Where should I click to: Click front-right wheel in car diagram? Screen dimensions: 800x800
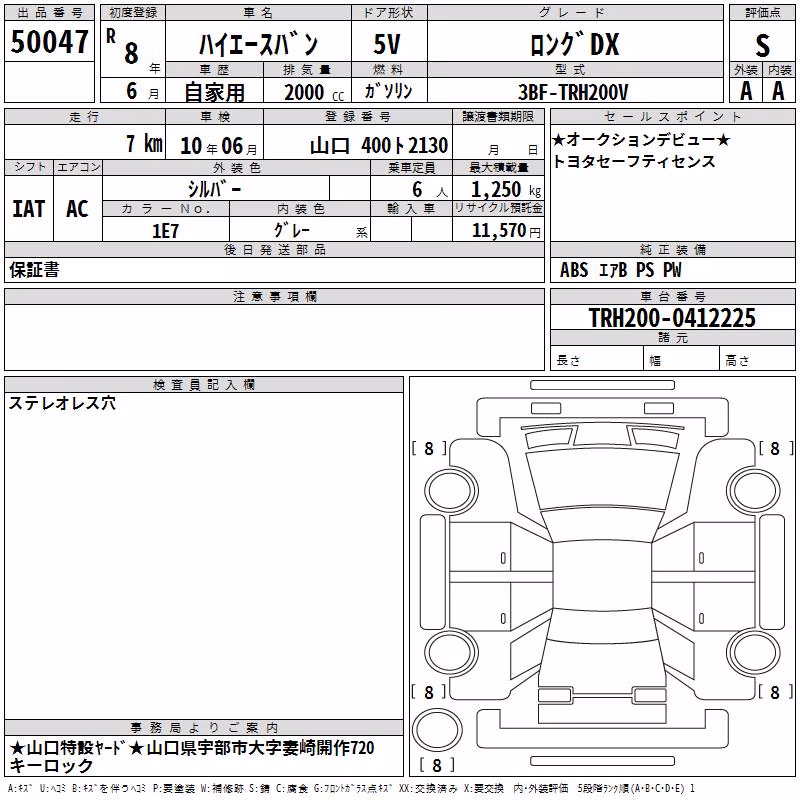[x=753, y=492]
